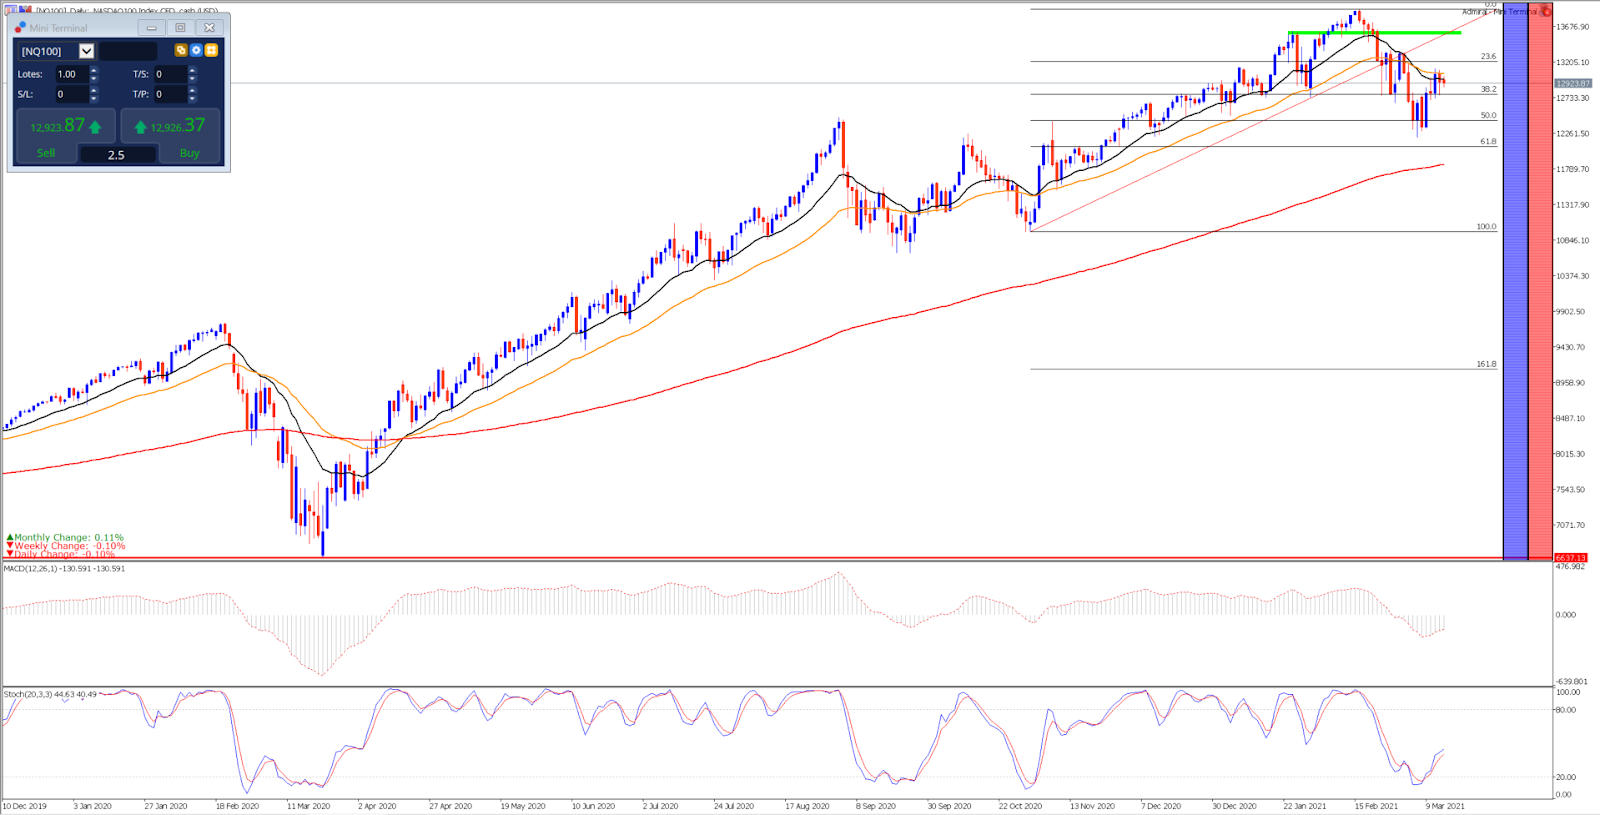This screenshot has width=1600, height=815.
Task: Click the Mini Terminal logo icon
Action: [x=20, y=27]
